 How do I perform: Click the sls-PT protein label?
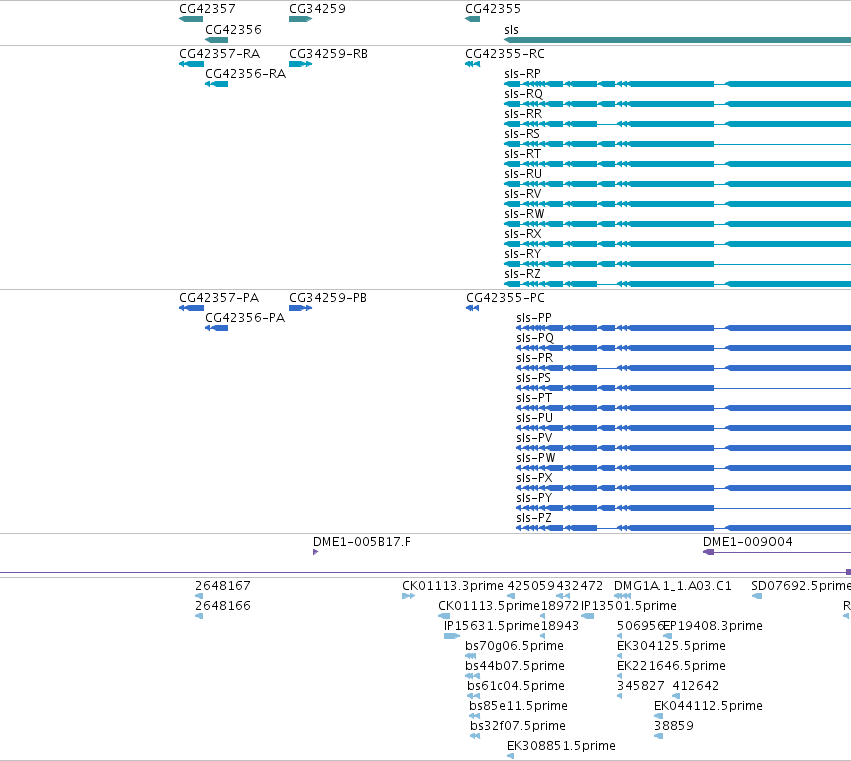tap(534, 398)
